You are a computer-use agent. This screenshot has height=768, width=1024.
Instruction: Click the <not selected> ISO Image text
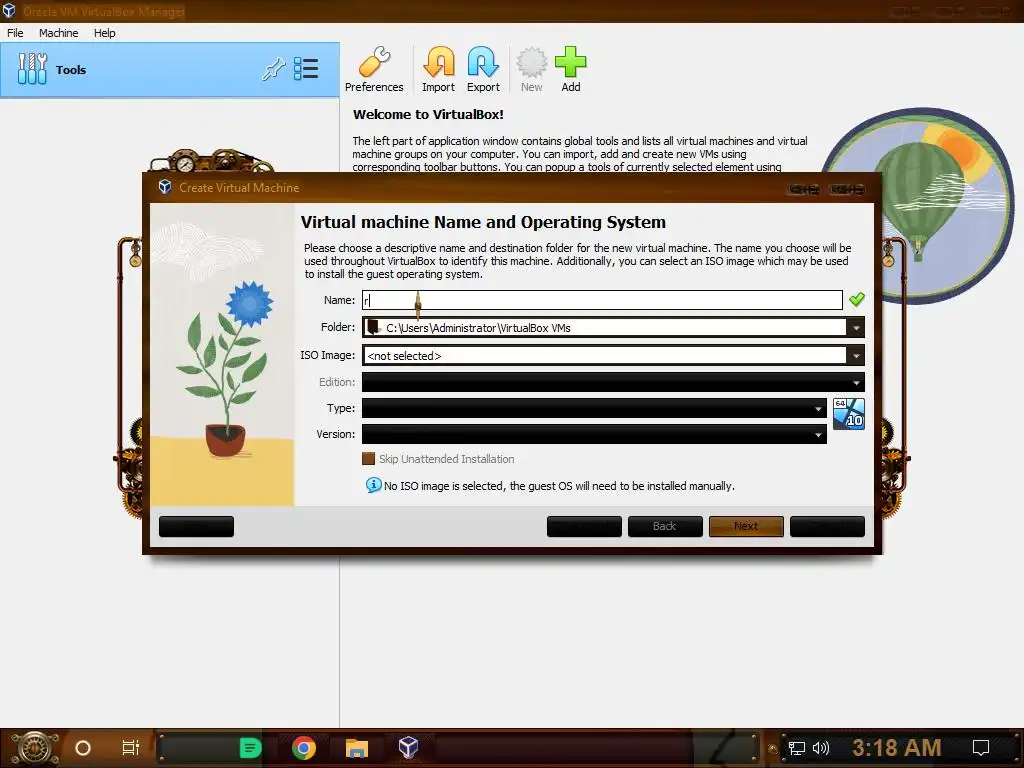click(404, 356)
